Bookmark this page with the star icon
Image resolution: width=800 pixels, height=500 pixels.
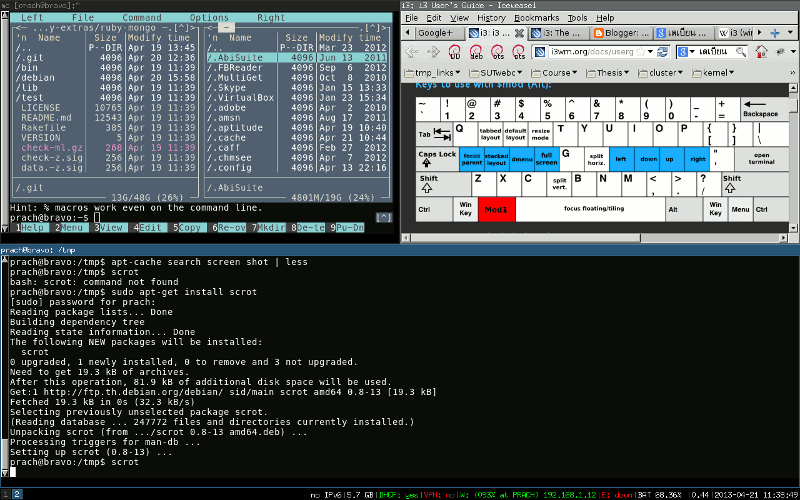pos(640,52)
